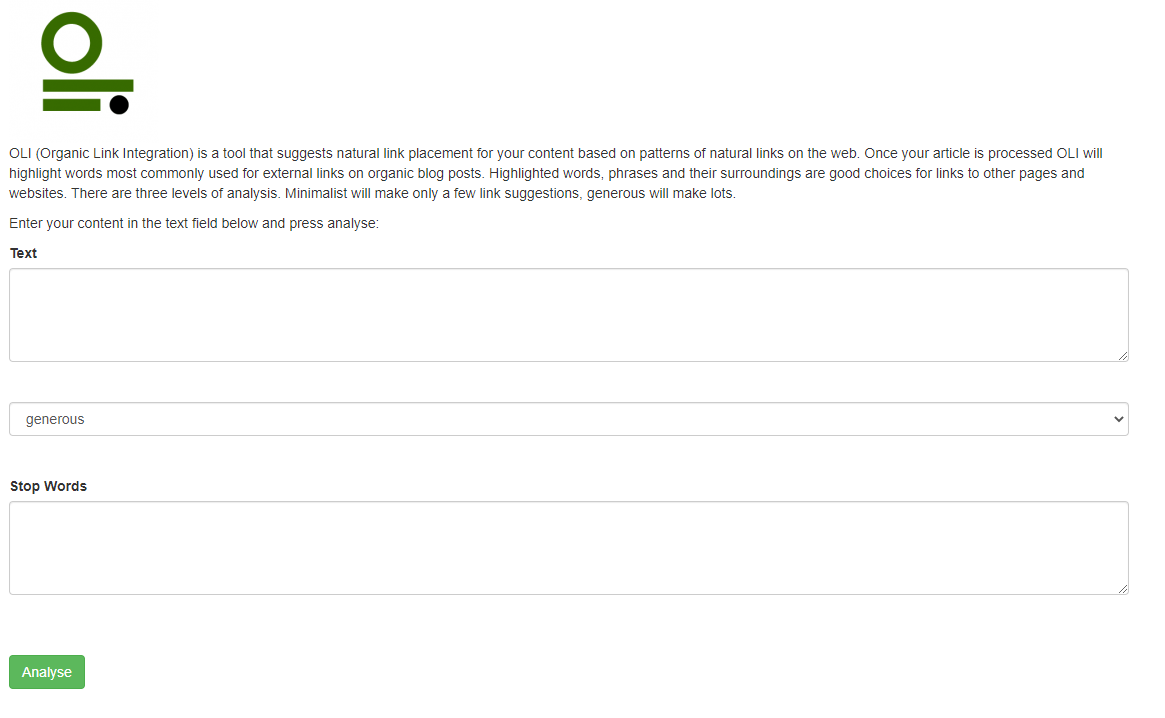The height and width of the screenshot is (718, 1165).
Task: Click the Analyse button
Action: (x=47, y=672)
